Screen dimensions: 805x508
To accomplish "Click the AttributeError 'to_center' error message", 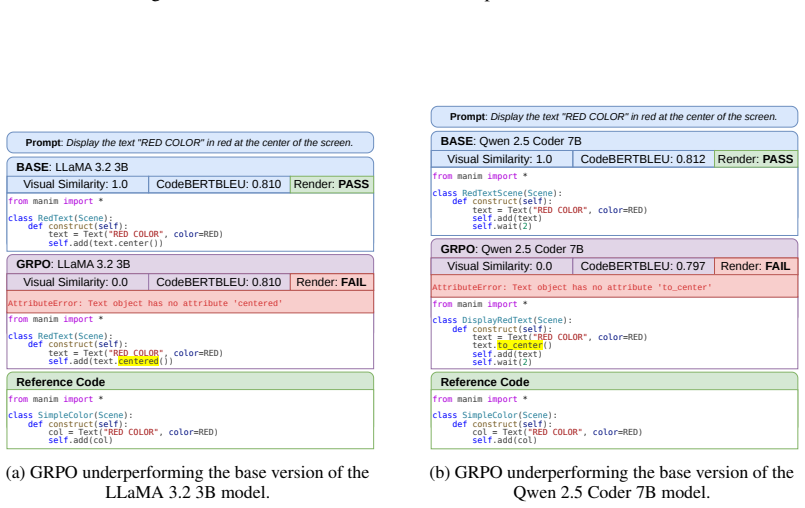I will 614,287.
